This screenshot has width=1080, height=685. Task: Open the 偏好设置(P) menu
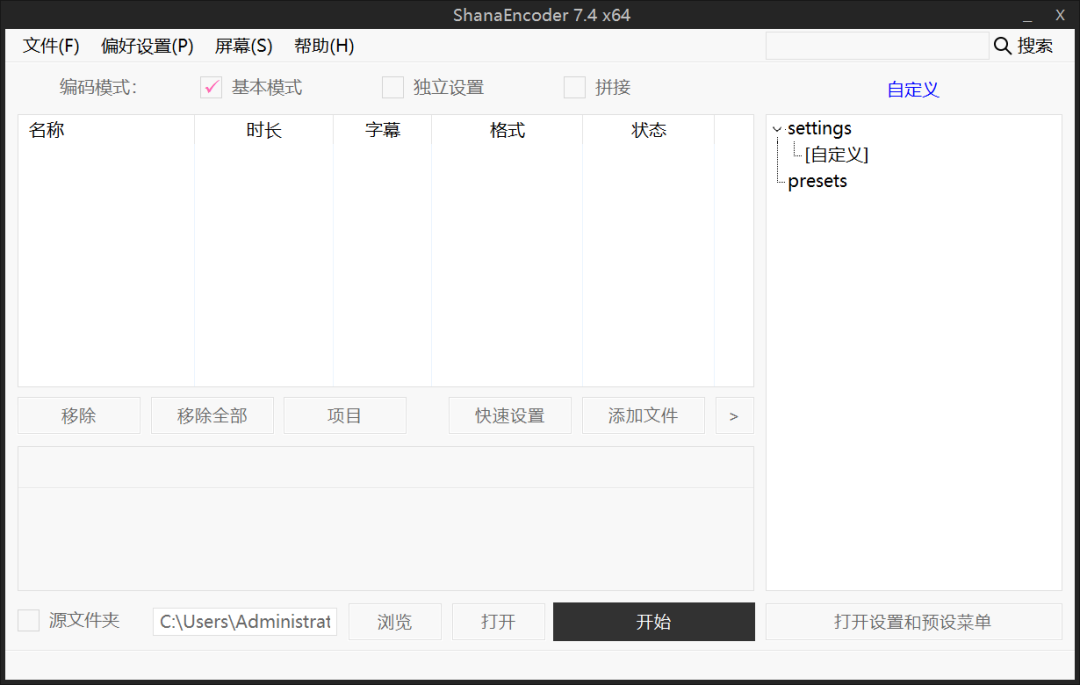(146, 45)
